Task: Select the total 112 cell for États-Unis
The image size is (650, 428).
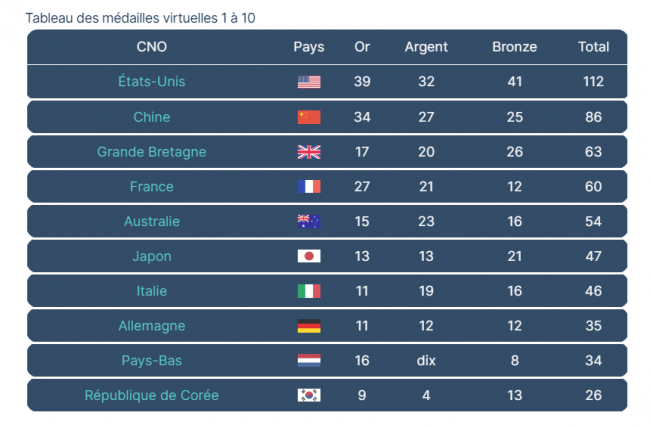Action: click(x=593, y=81)
